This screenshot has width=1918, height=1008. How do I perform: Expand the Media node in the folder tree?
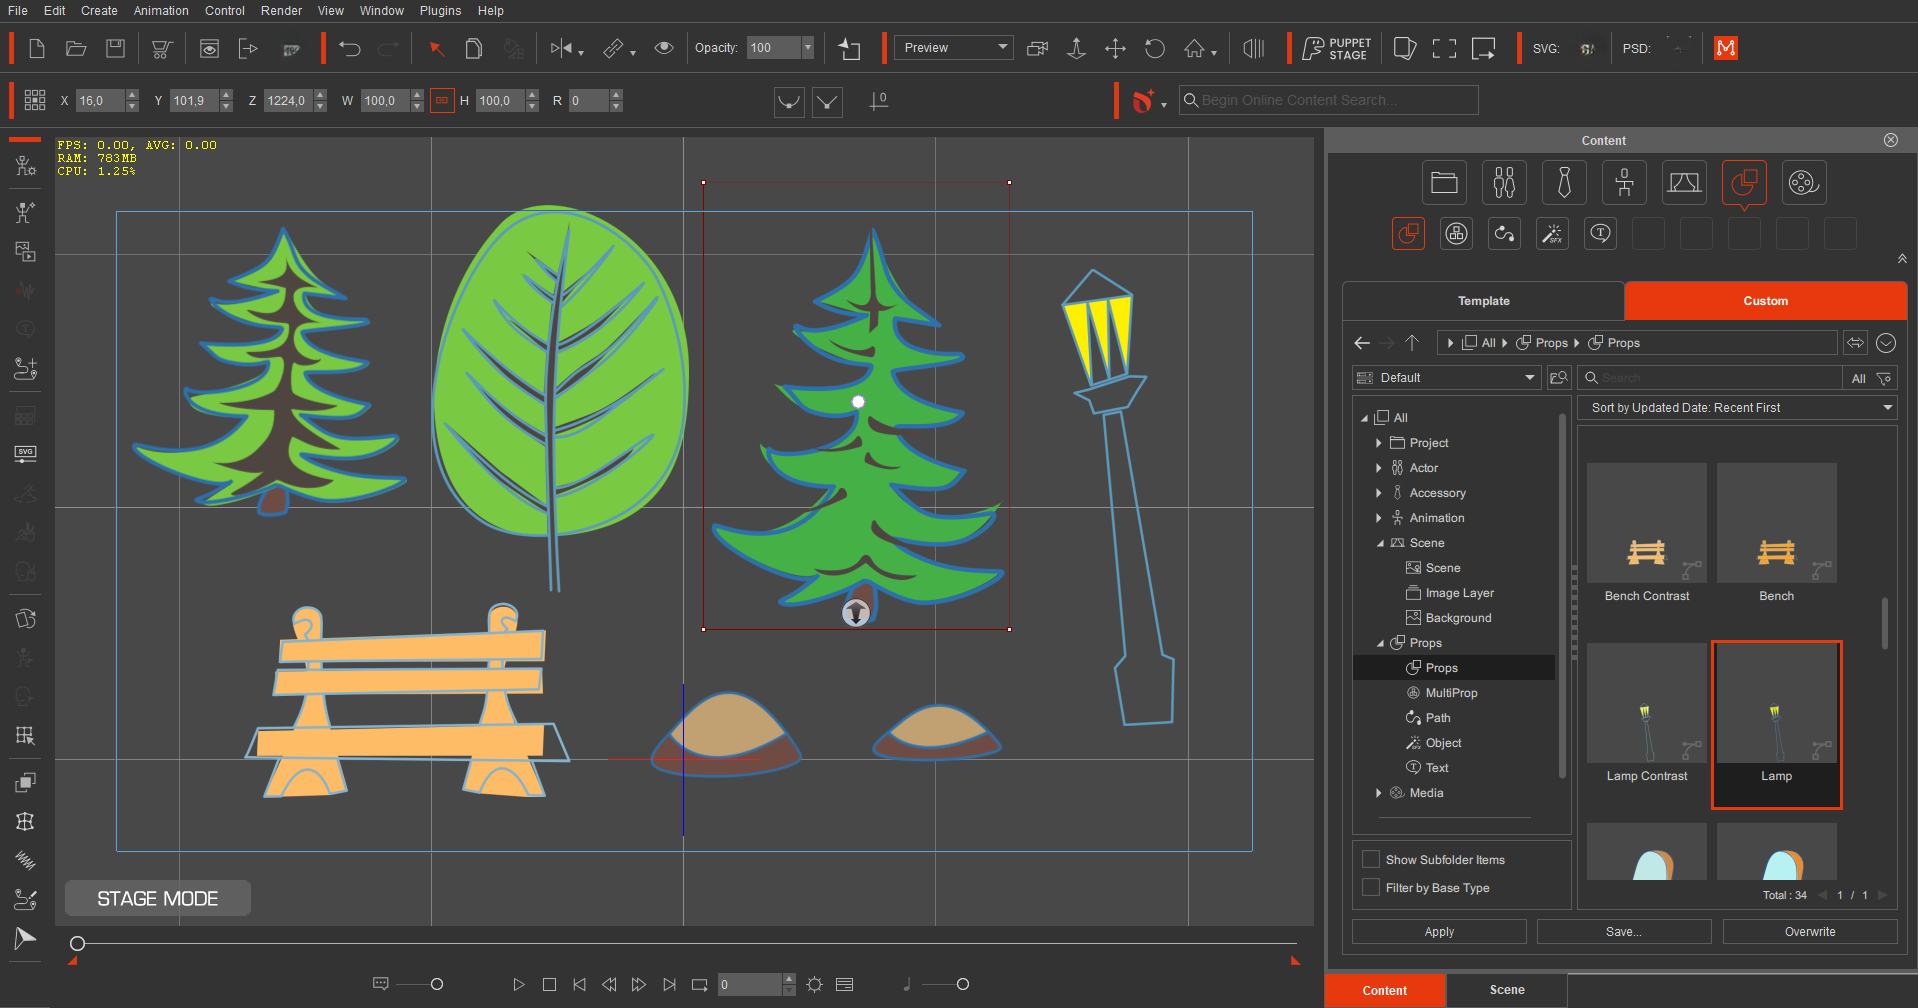[1379, 792]
